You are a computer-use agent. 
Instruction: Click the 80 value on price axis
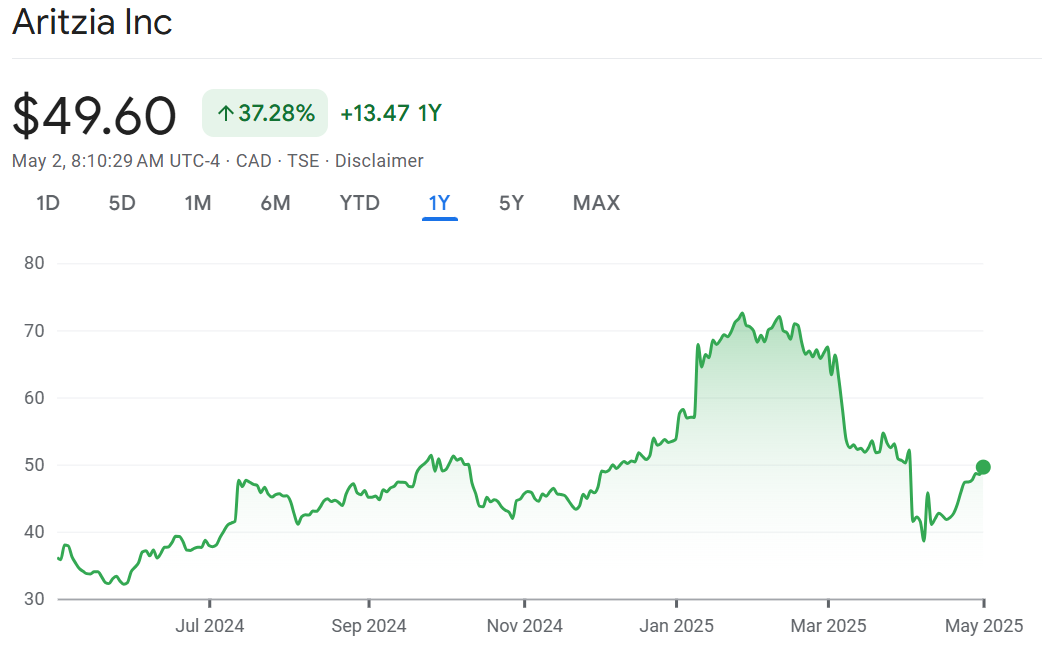pos(36,264)
